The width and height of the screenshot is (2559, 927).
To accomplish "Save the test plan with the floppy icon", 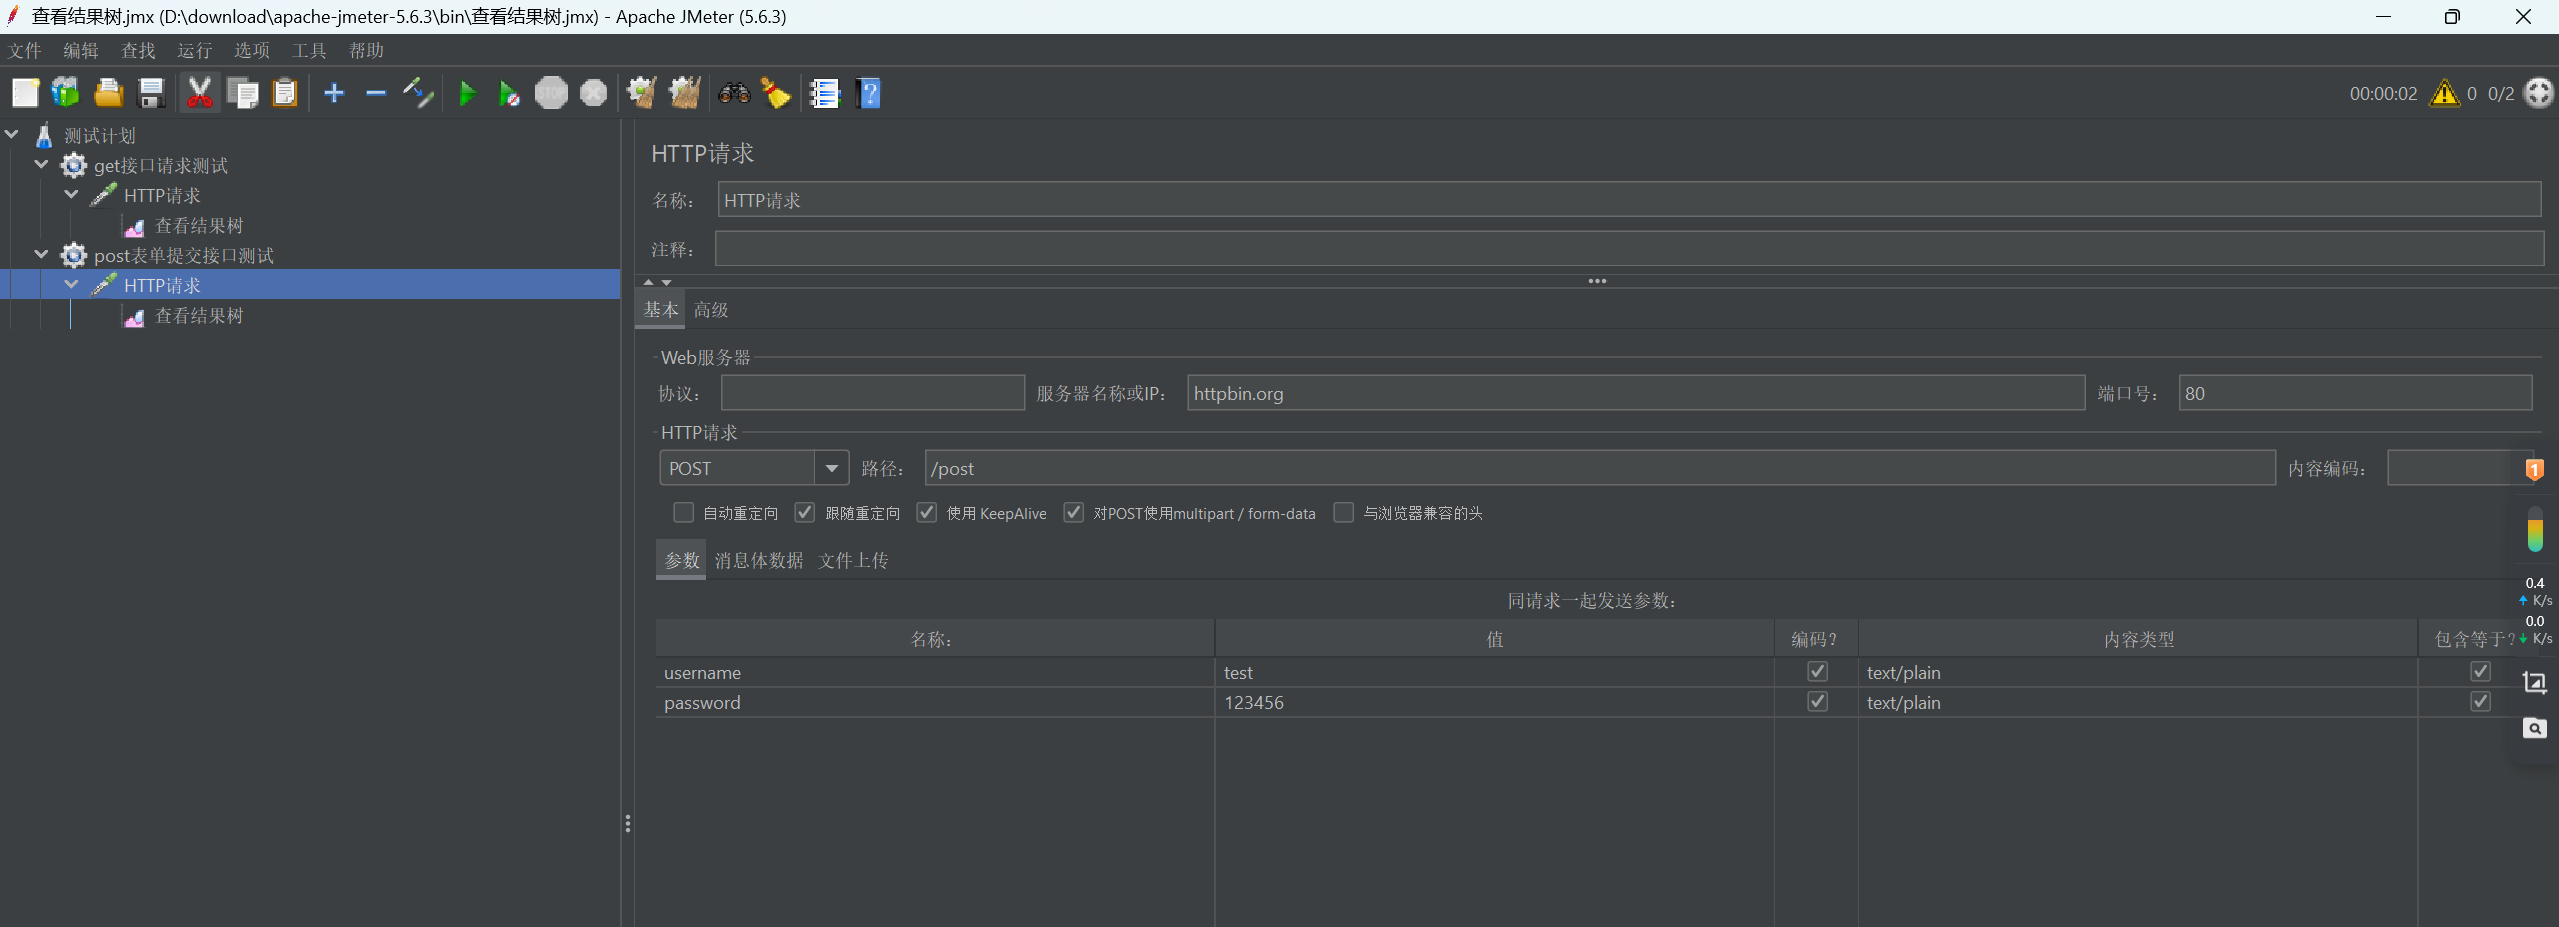I will [151, 93].
